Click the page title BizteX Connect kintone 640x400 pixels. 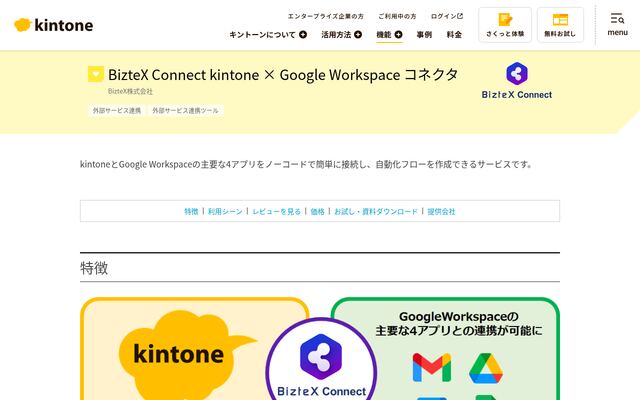[283, 75]
